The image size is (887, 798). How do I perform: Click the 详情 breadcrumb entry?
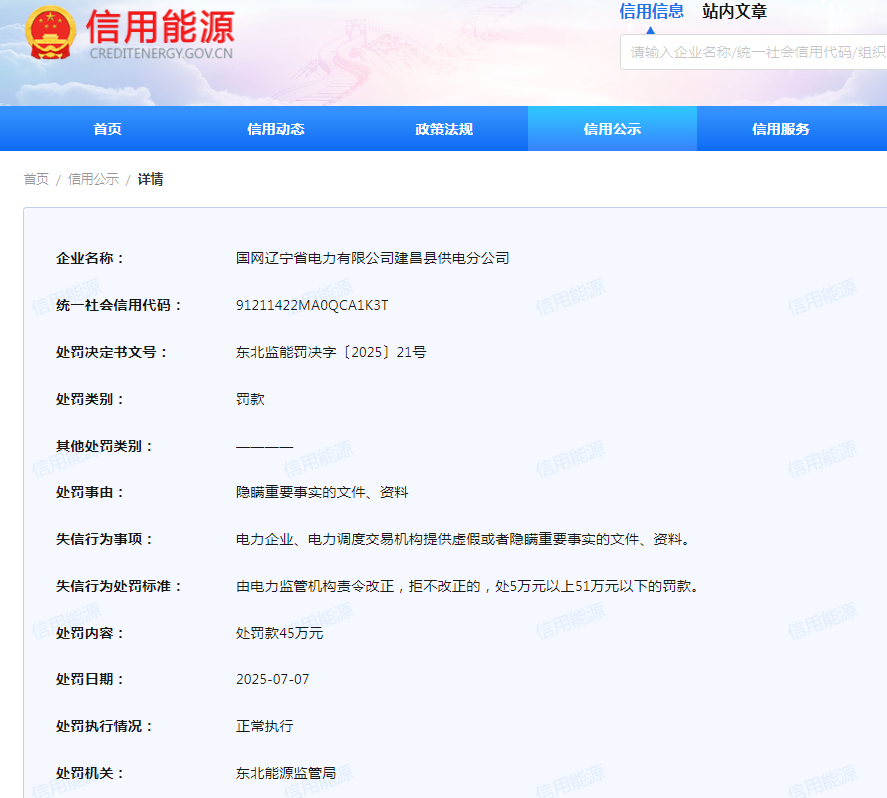click(x=150, y=179)
